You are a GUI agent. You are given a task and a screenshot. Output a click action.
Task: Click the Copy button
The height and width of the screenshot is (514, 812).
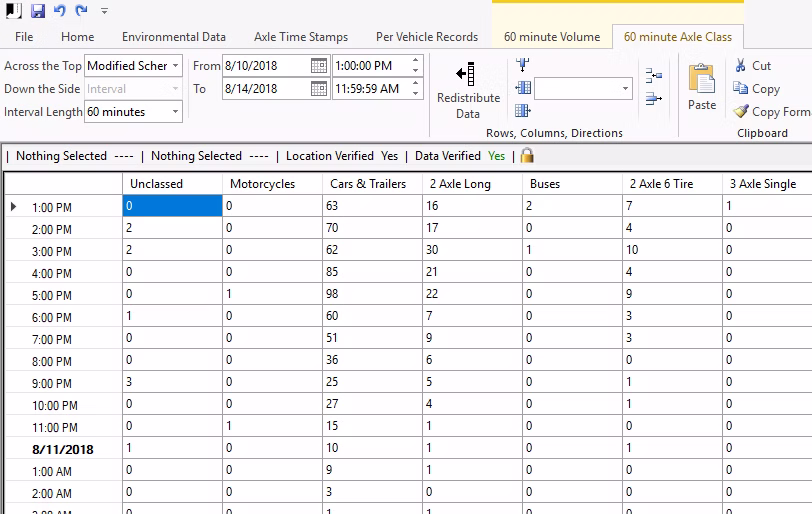click(x=757, y=89)
